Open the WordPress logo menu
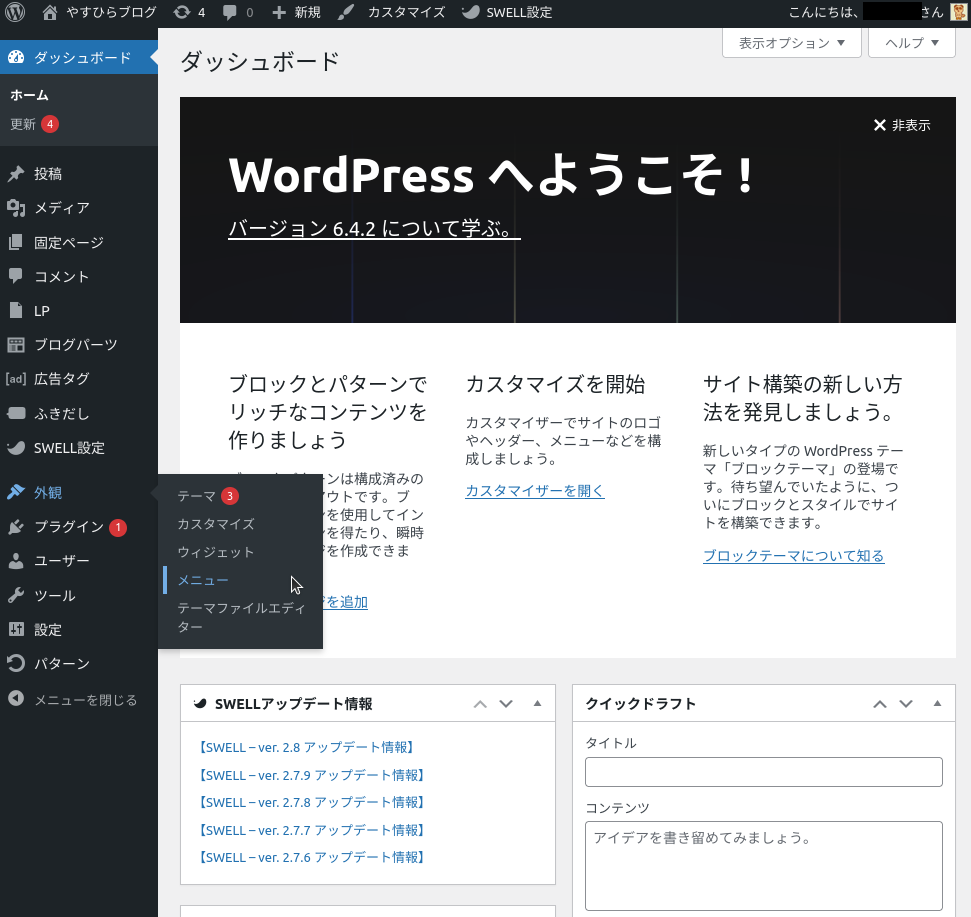971x917 pixels. coord(15,12)
